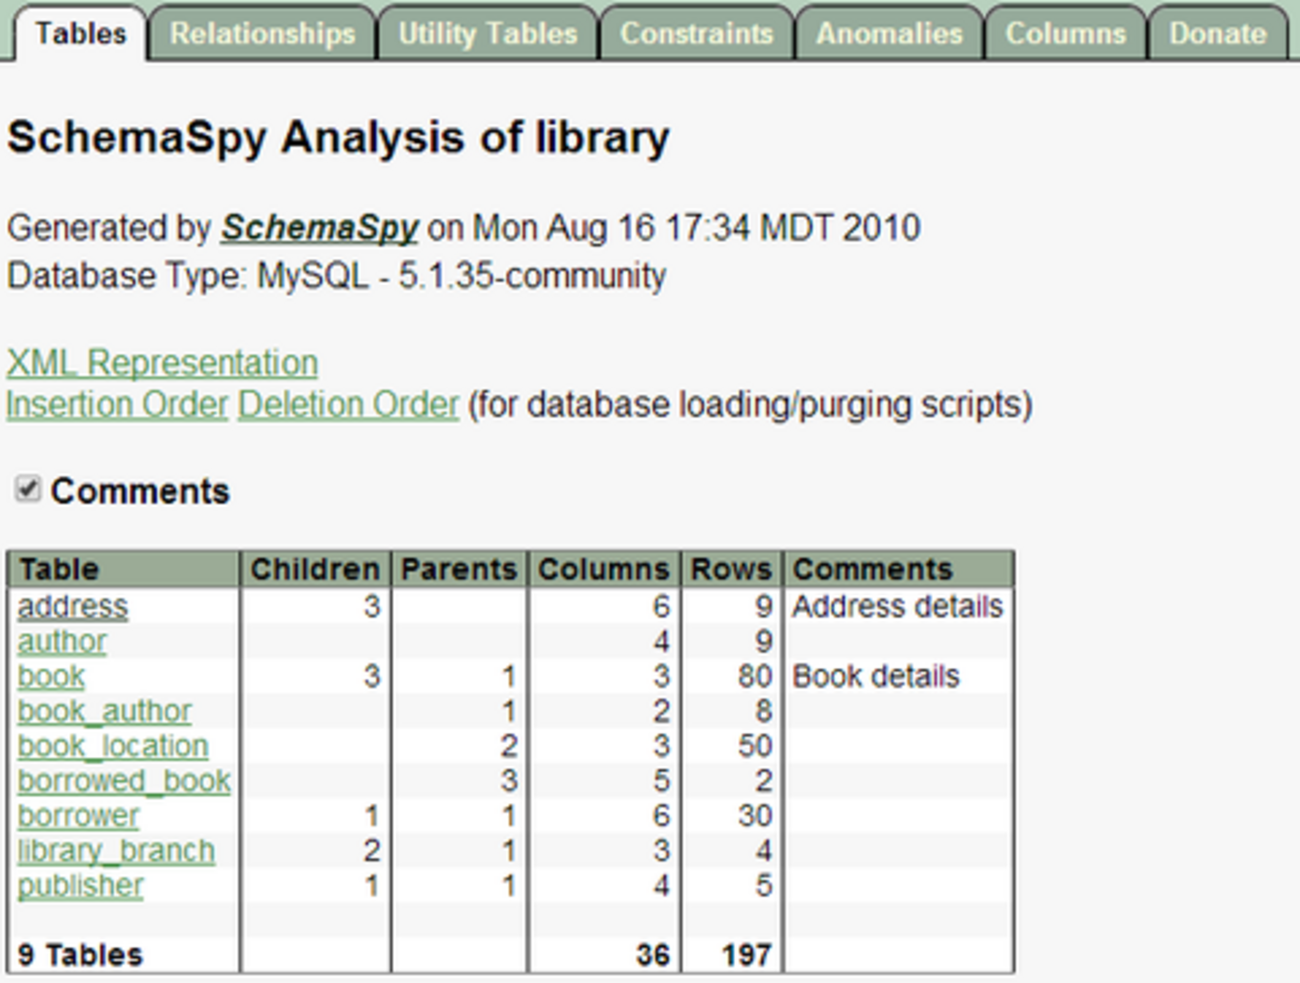Screen dimensions: 1300x983
Task: Open the Utility Tables tab
Action: [488, 33]
